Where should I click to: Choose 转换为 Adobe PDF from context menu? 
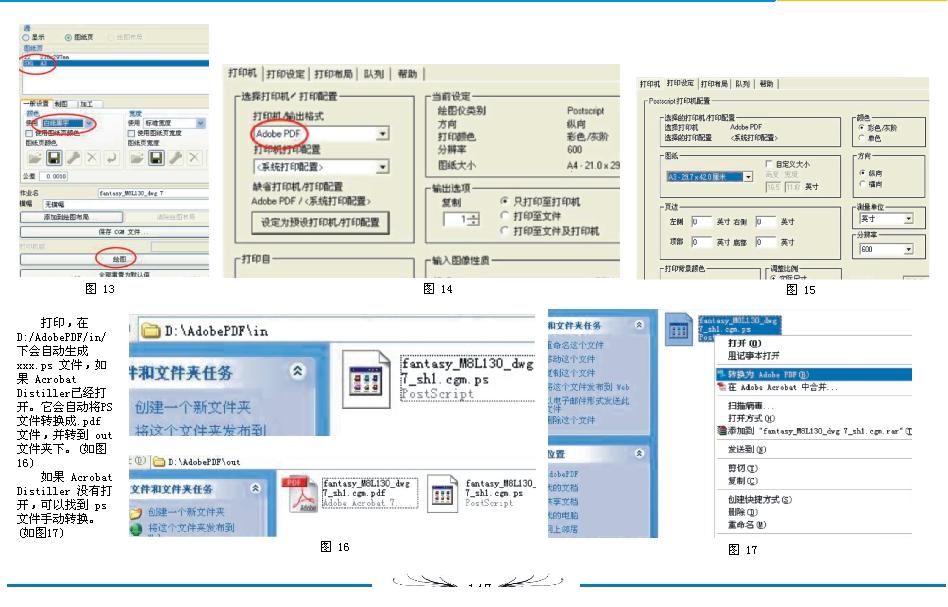[814, 374]
